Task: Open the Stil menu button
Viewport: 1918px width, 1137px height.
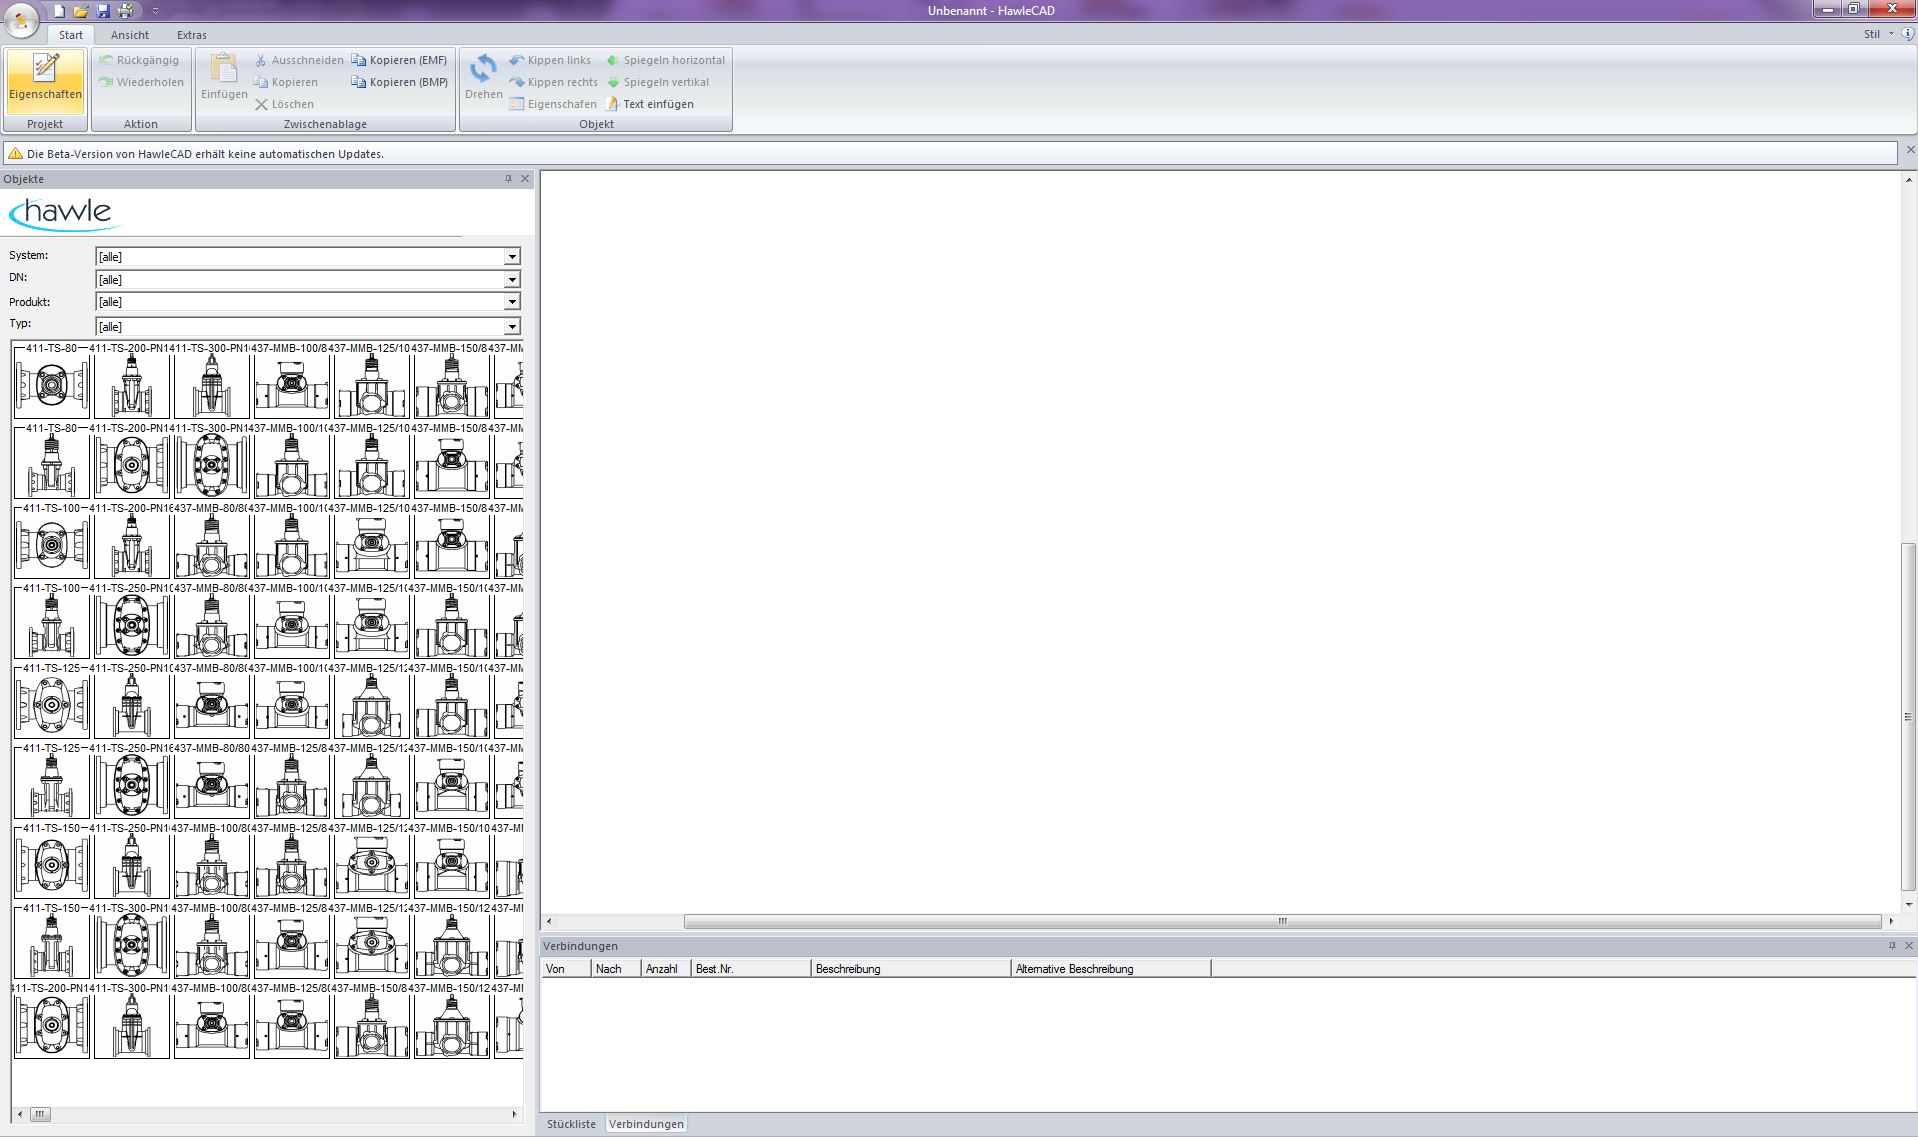Action: (1876, 34)
